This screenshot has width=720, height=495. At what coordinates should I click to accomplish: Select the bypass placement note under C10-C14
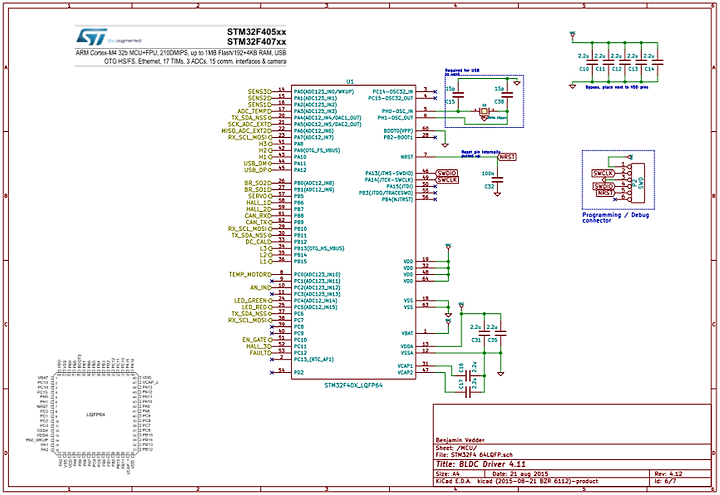(617, 87)
